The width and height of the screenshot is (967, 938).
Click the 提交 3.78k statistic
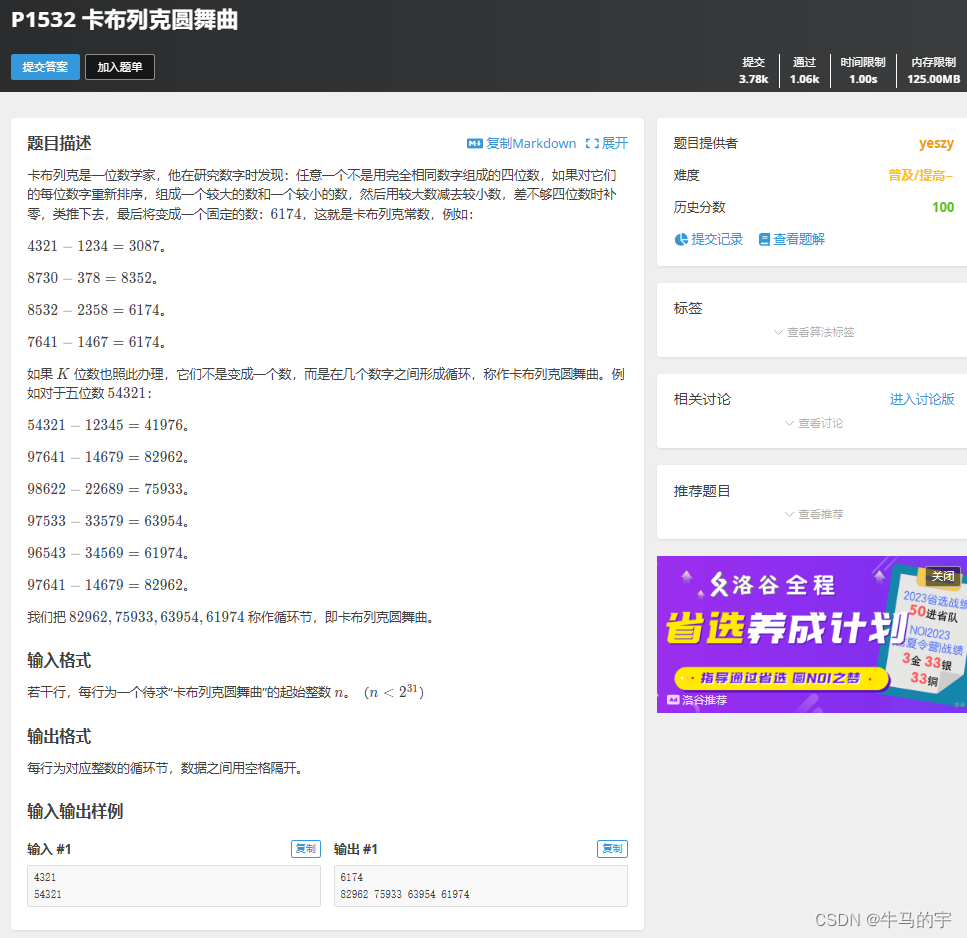tap(754, 70)
